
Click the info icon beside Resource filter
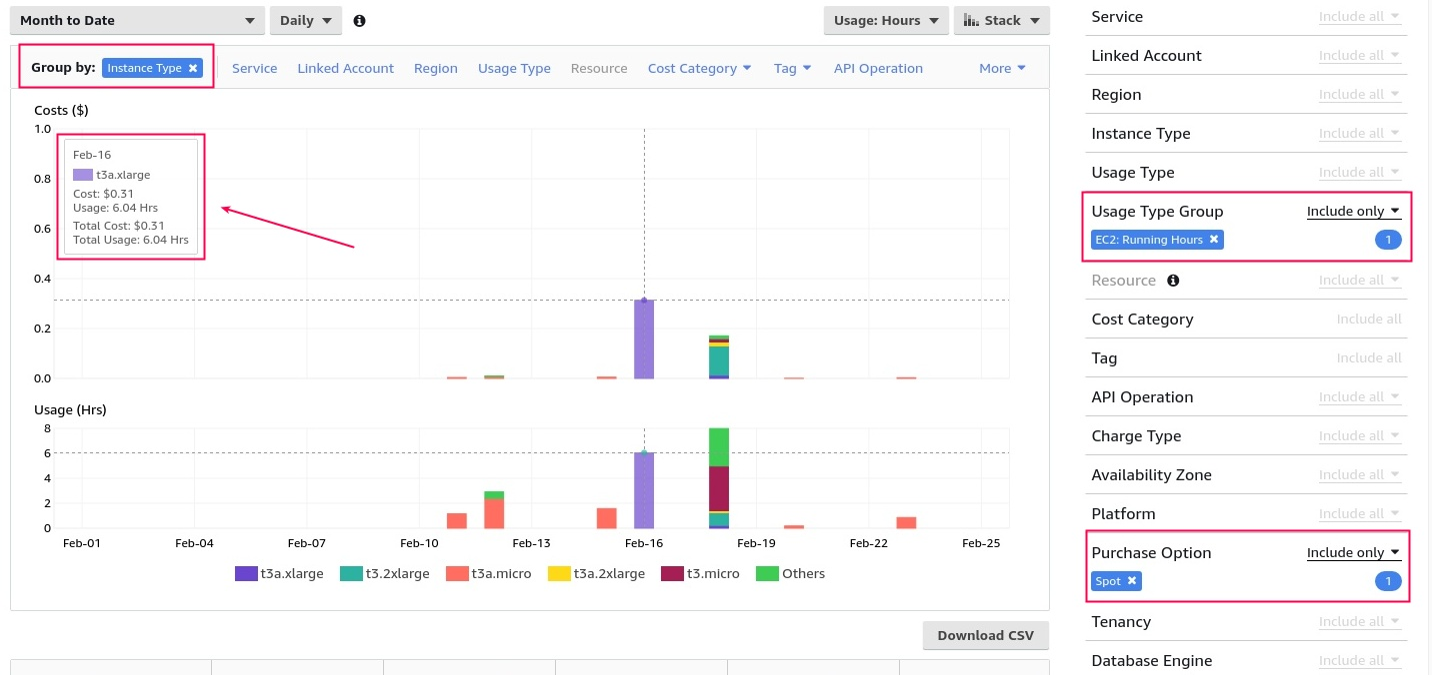pyautogui.click(x=1173, y=281)
